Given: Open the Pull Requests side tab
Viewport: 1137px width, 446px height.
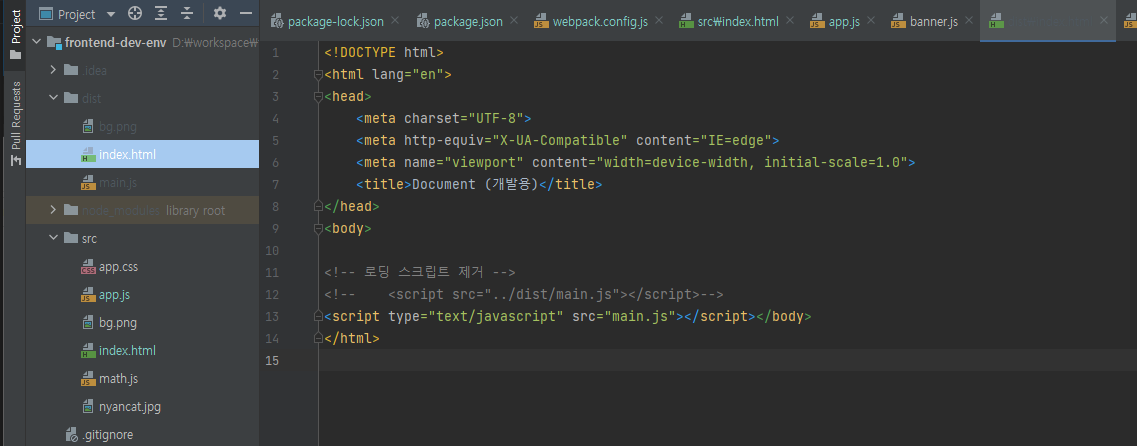Looking at the screenshot, I should pyautogui.click(x=15, y=124).
